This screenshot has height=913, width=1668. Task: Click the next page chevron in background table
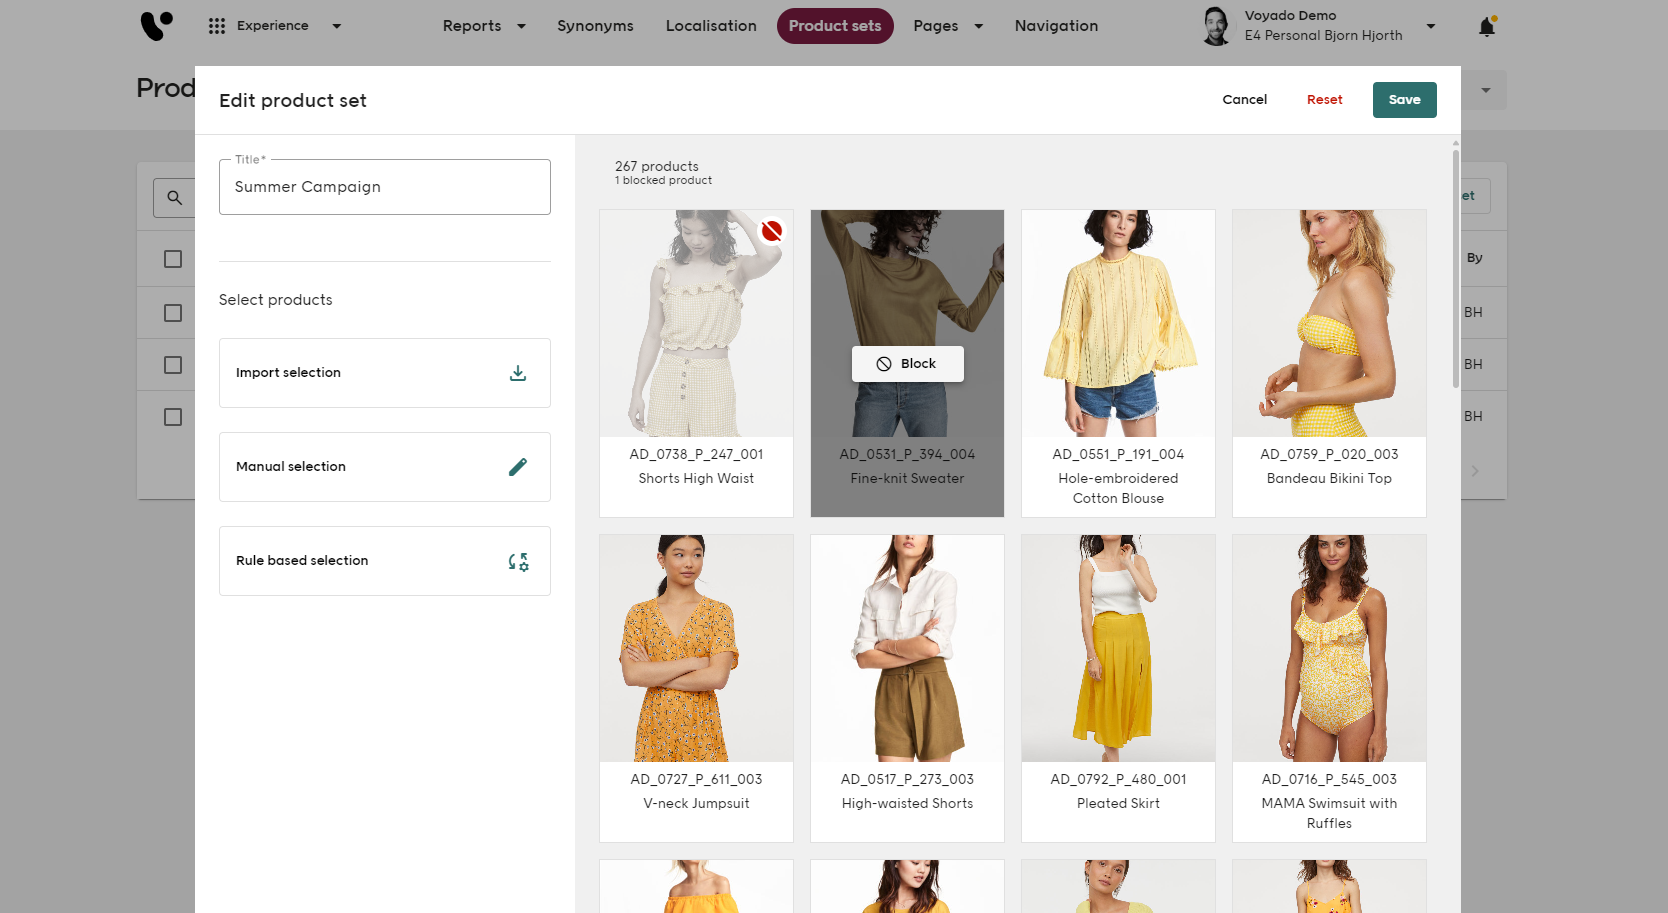[x=1475, y=471]
